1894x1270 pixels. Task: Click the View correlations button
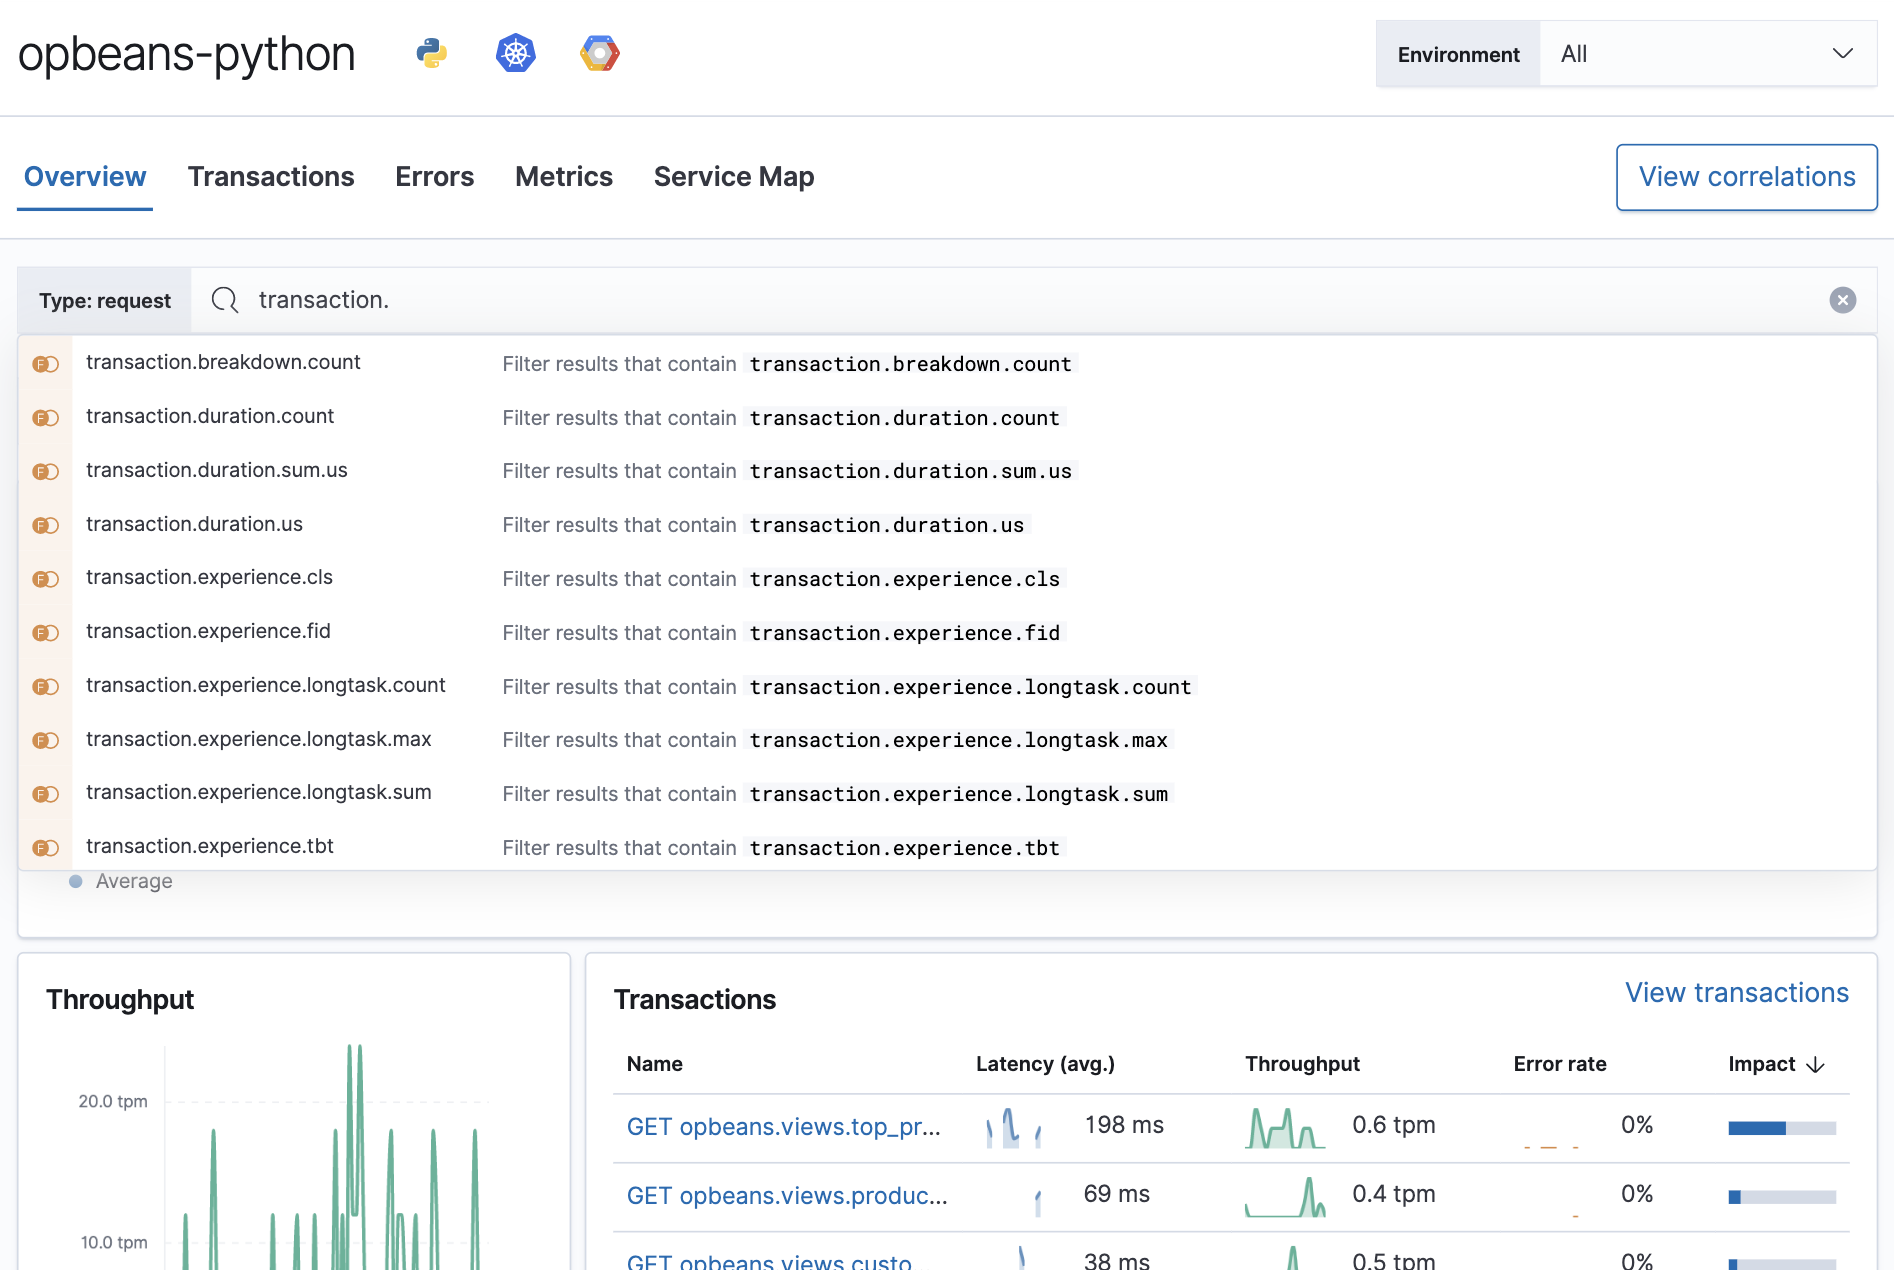point(1746,177)
